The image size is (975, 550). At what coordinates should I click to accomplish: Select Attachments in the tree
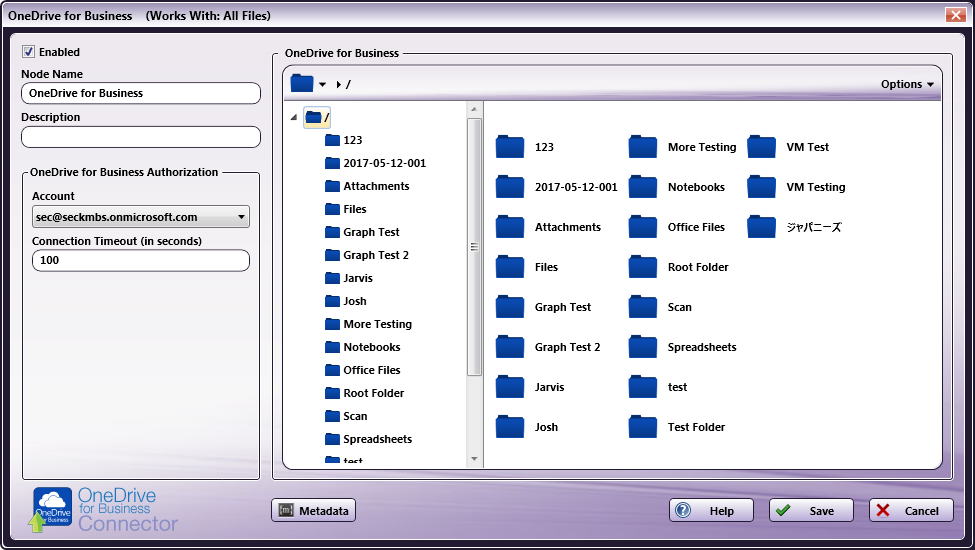tap(367, 186)
